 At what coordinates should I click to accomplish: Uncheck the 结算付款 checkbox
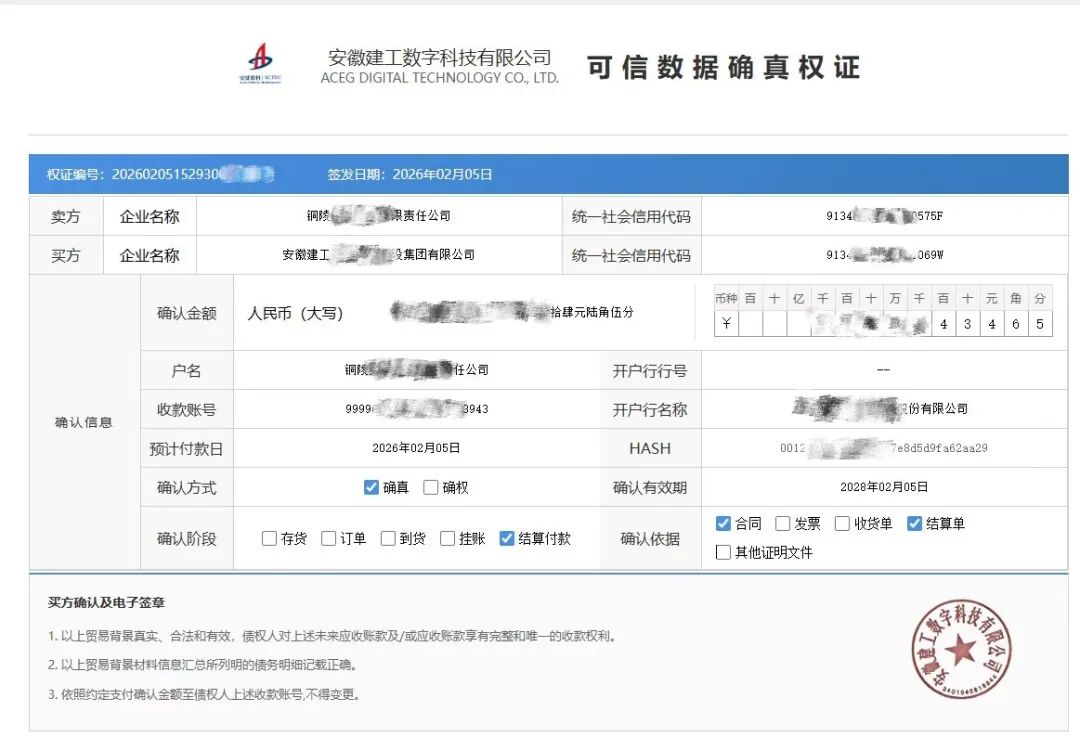507,539
